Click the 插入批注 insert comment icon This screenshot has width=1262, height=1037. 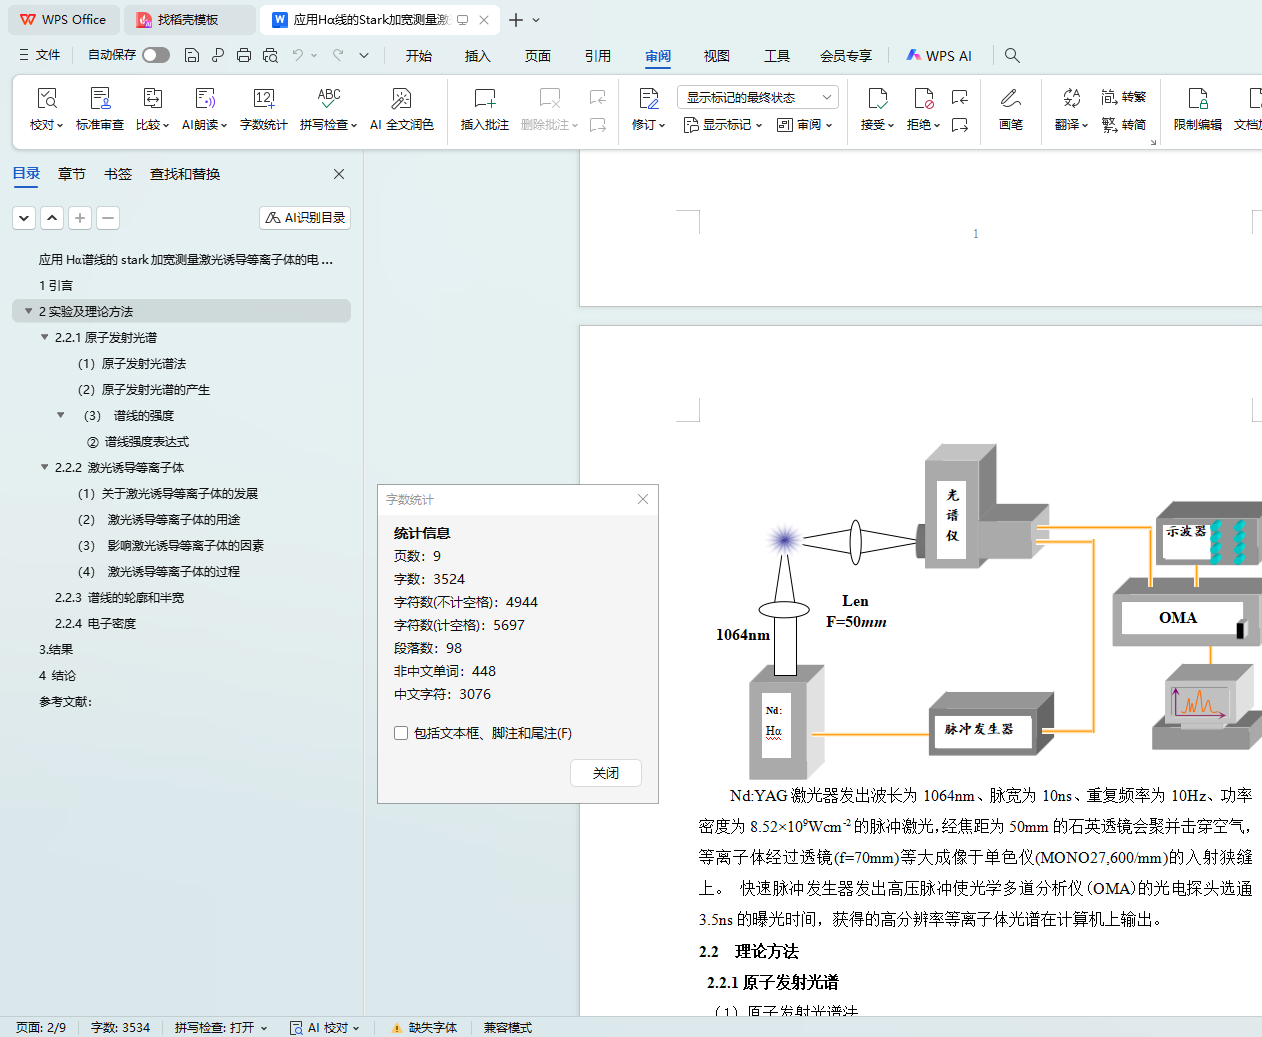484,99
